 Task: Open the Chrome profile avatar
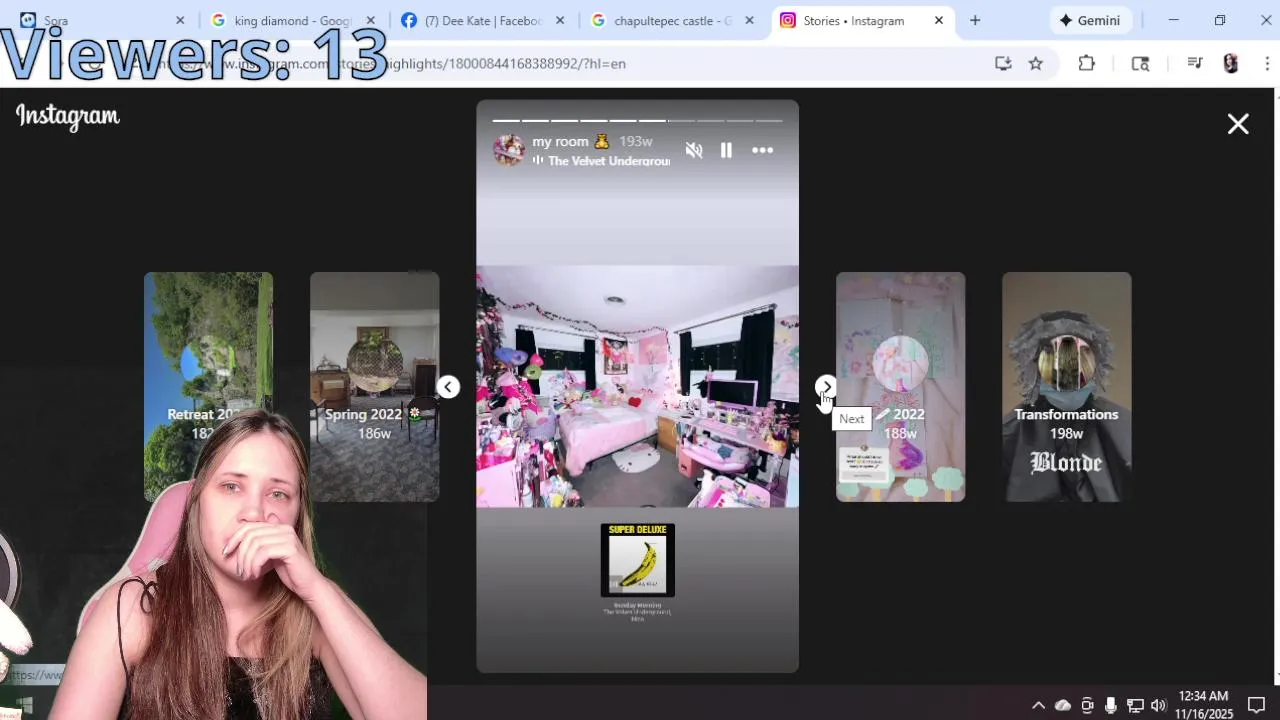tap(1231, 63)
